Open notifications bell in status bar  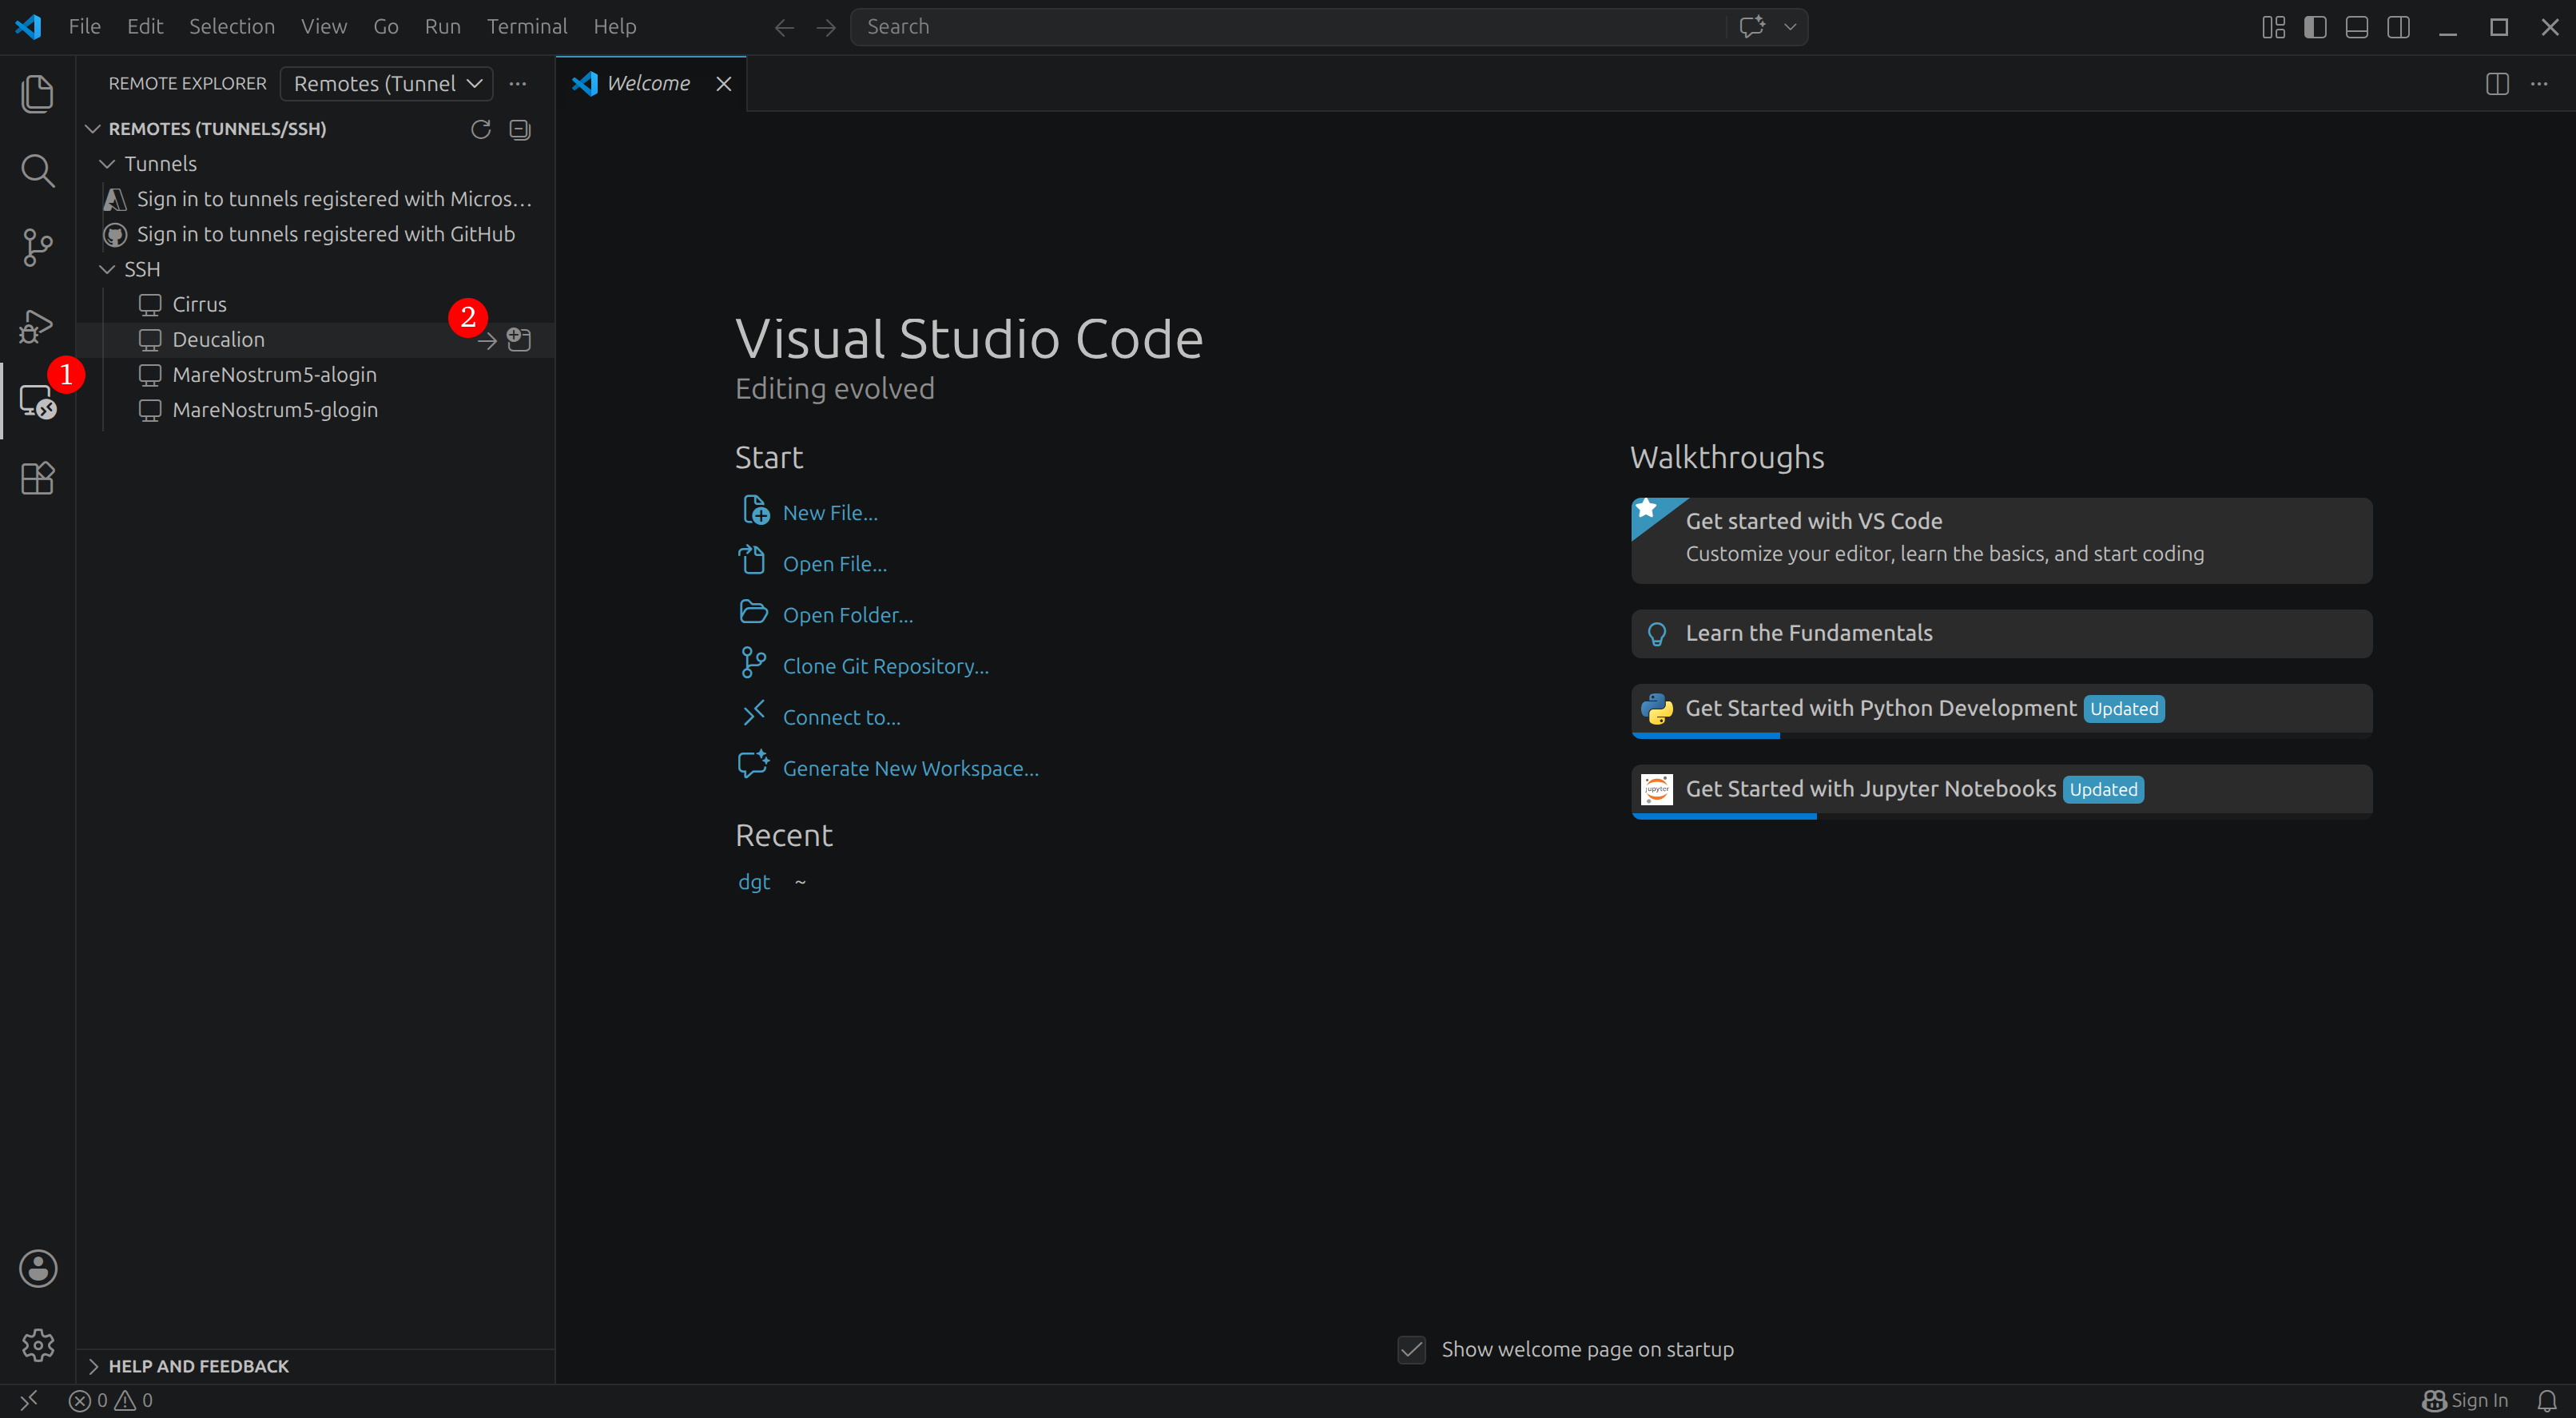(2547, 1400)
